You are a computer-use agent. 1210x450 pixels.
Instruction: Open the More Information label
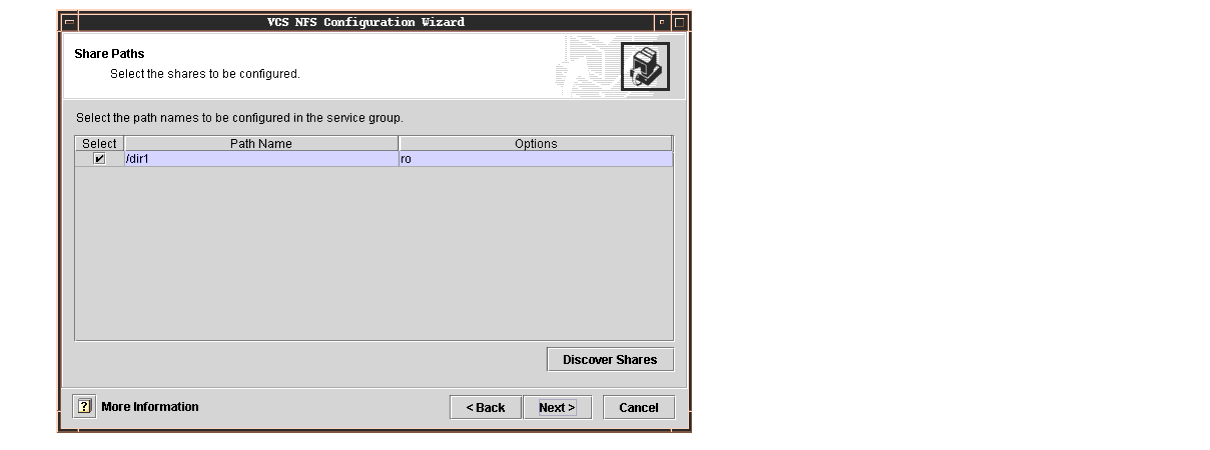click(x=150, y=407)
